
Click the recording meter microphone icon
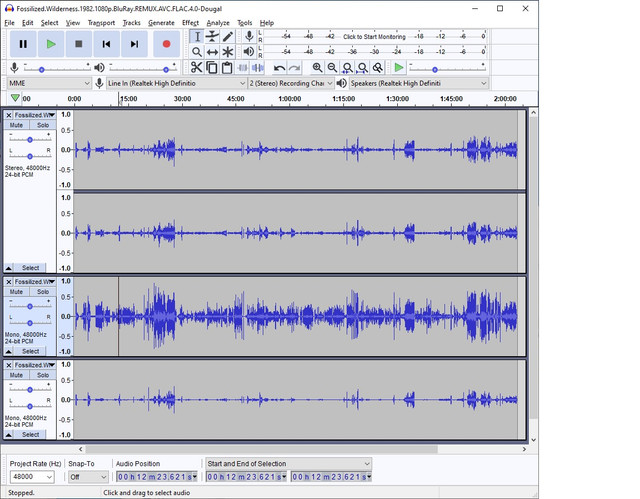(249, 36)
